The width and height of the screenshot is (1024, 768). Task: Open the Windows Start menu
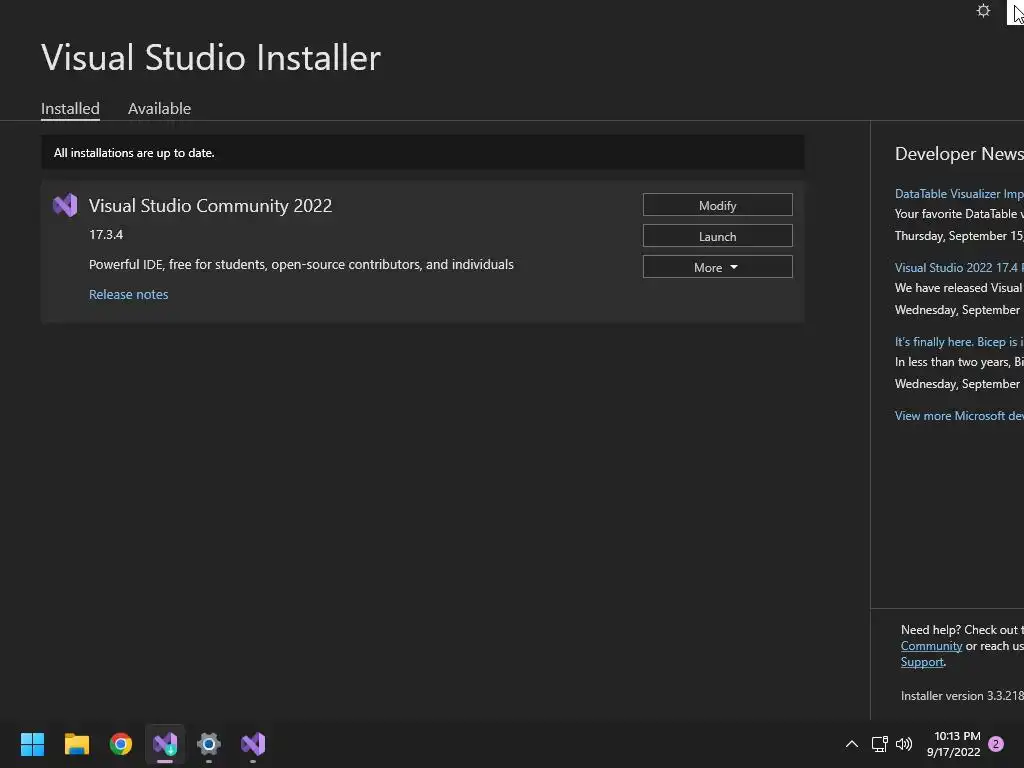coord(32,743)
